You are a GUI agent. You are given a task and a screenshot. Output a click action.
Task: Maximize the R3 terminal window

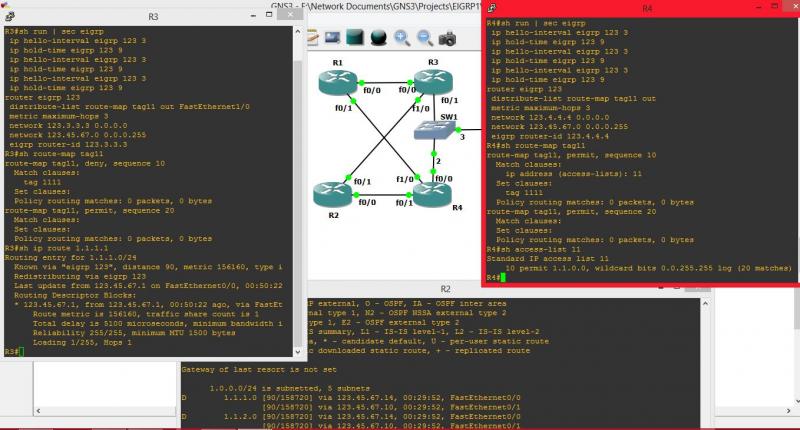pyautogui.click(x=269, y=15)
